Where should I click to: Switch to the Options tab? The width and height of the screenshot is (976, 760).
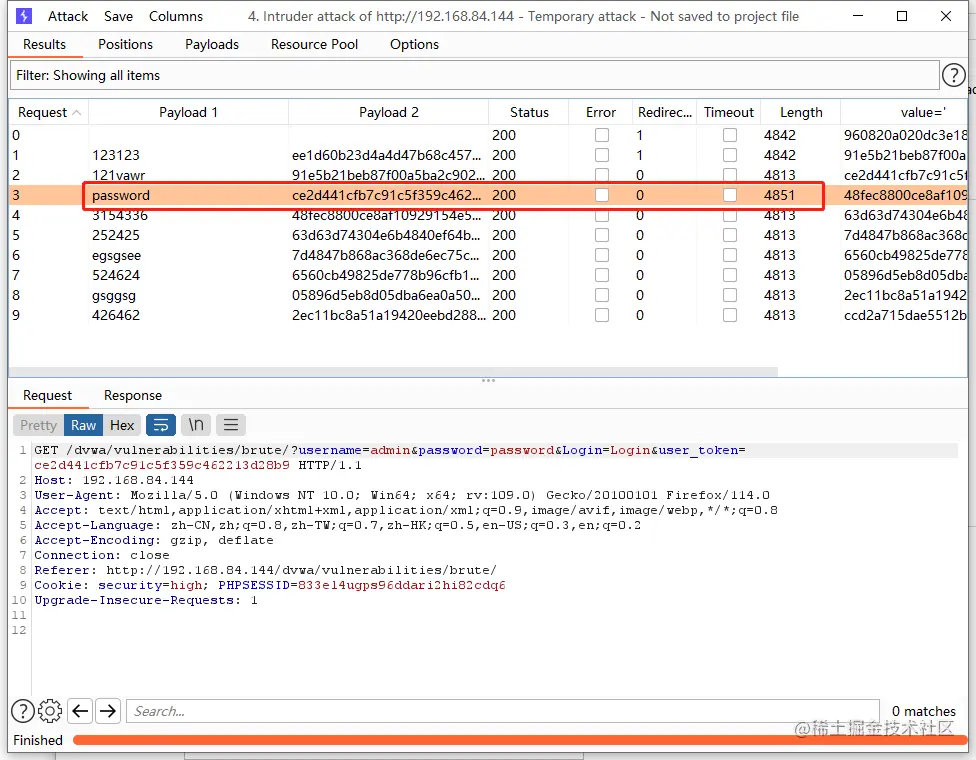415,44
